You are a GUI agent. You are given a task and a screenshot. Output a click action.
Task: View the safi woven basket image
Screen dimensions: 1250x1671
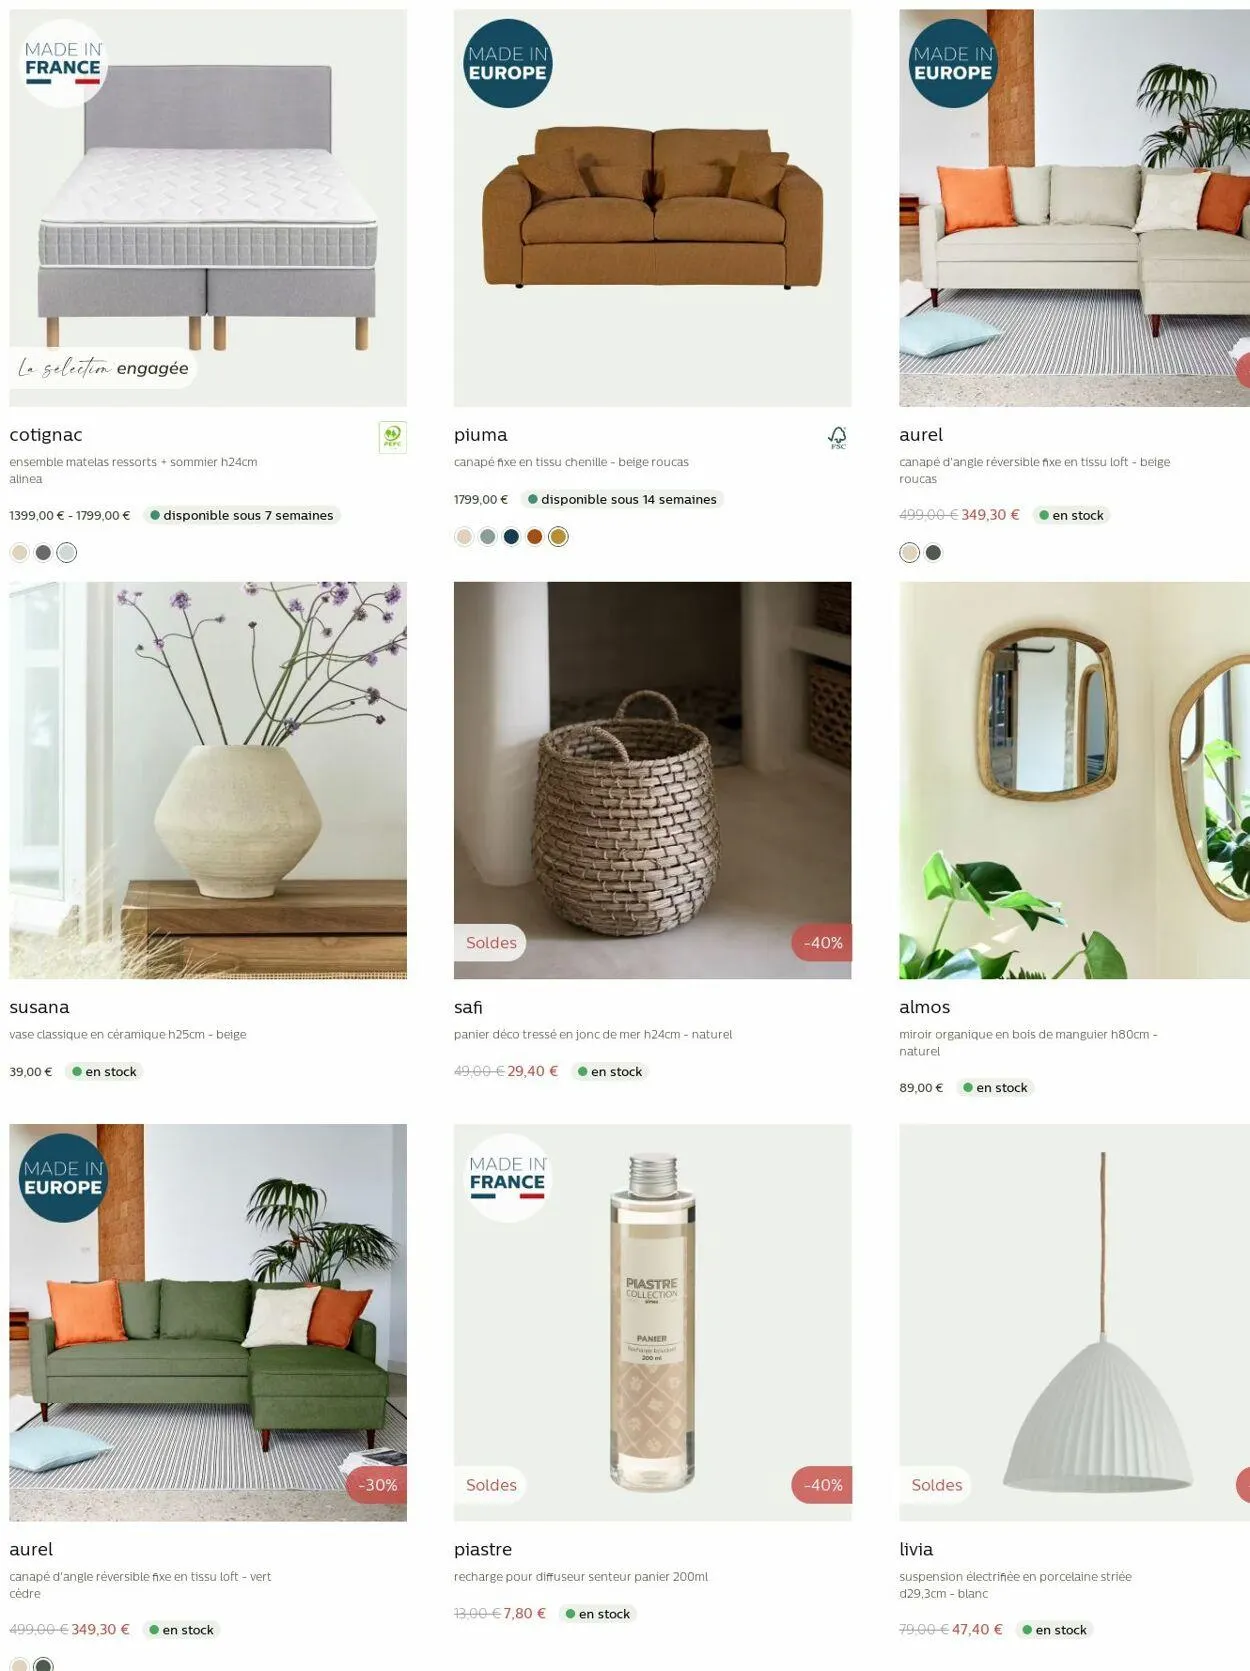pyautogui.click(x=653, y=780)
